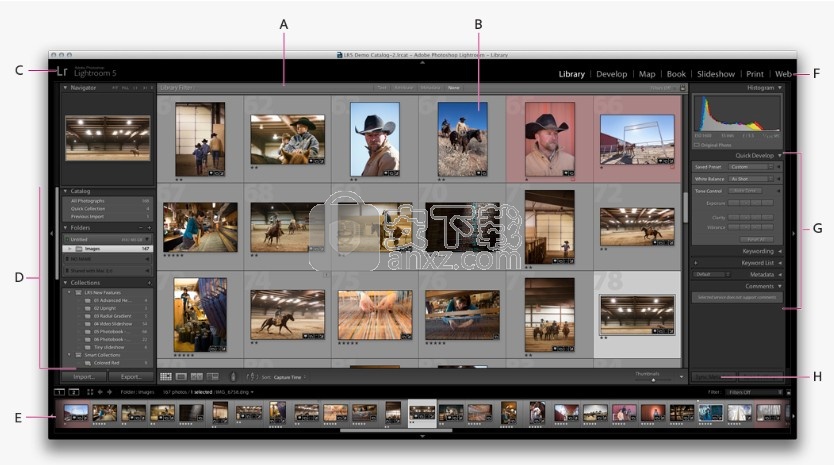
Task: Select the Painter spray can tool
Action: pos(232,377)
